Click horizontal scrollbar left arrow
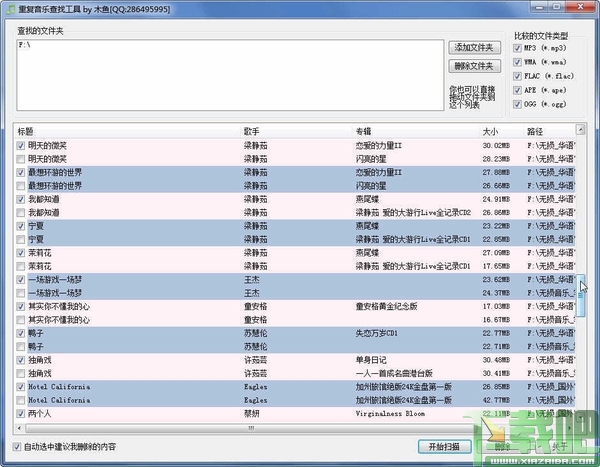Image resolution: width=600 pixels, height=467 pixels. (19, 428)
